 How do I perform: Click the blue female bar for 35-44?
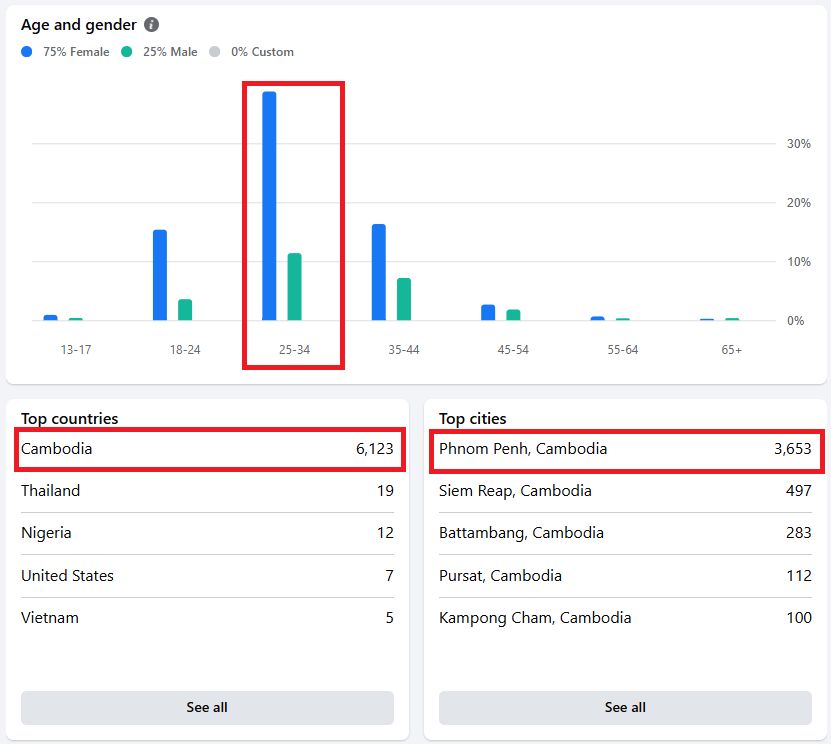tap(379, 272)
